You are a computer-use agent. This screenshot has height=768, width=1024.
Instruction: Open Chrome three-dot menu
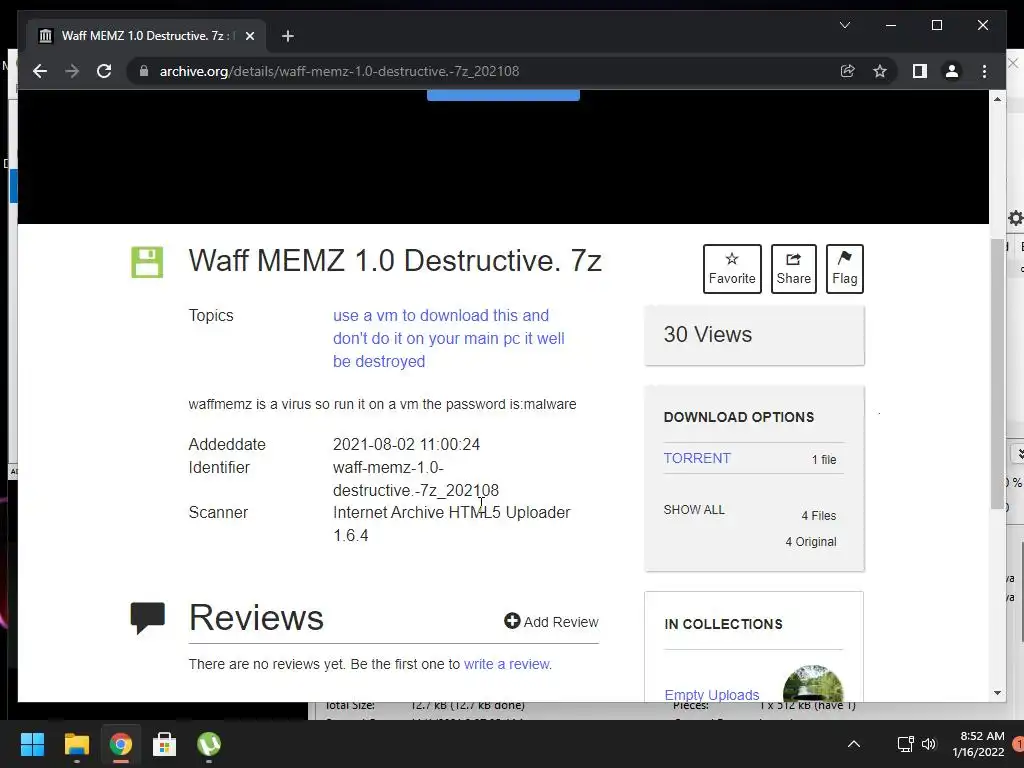[984, 71]
